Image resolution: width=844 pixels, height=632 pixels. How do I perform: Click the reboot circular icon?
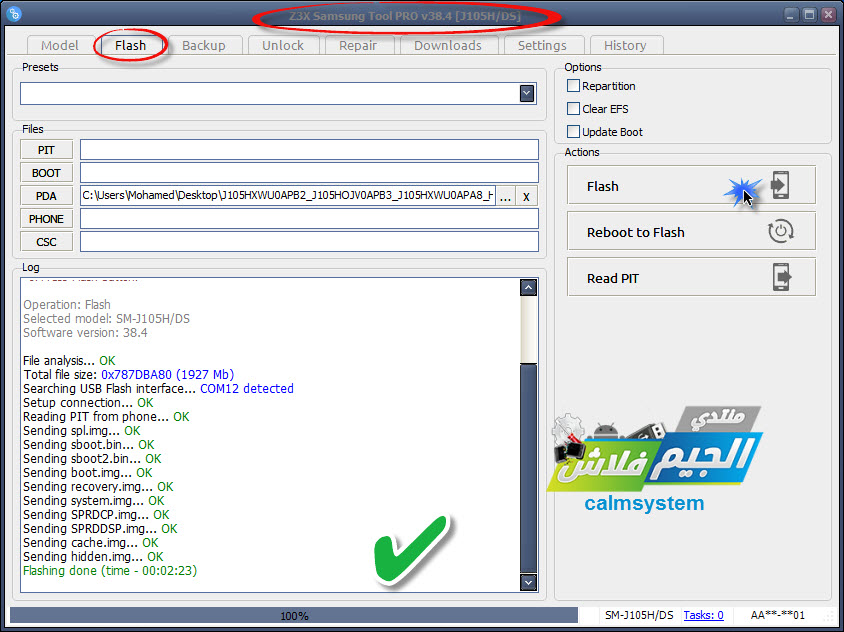pyautogui.click(x=780, y=231)
